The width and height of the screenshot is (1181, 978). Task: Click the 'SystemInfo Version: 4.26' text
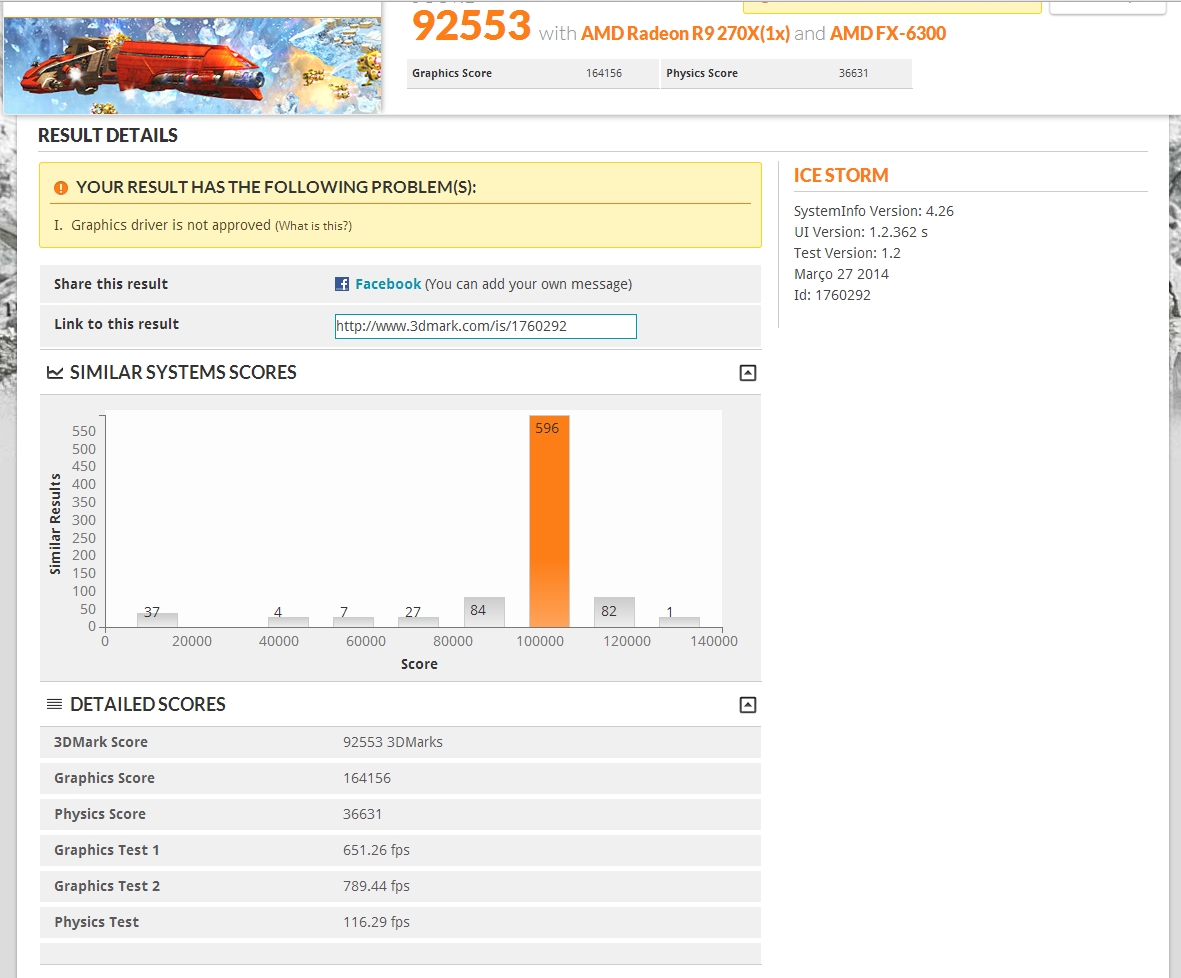pyautogui.click(x=874, y=211)
